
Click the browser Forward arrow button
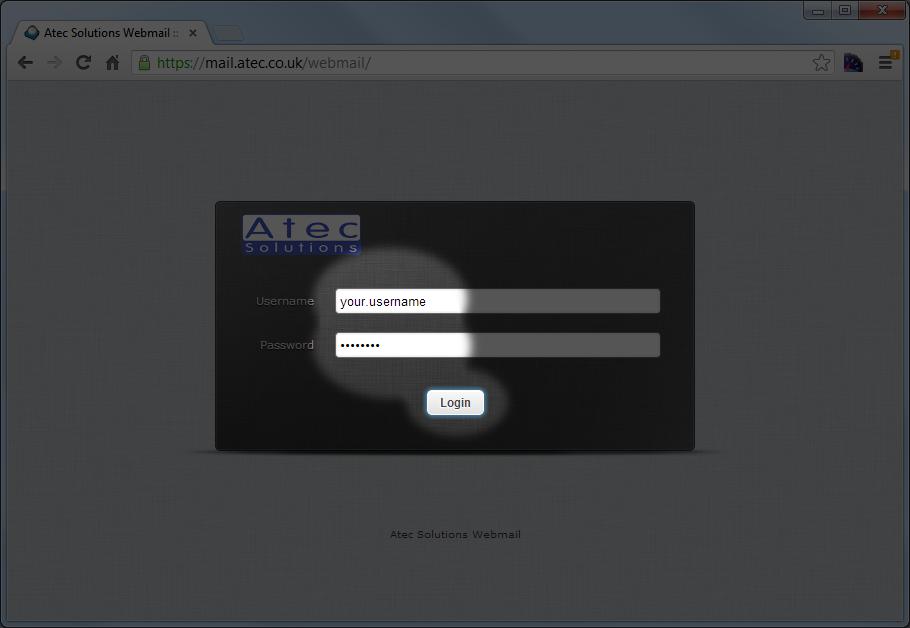click(x=54, y=63)
